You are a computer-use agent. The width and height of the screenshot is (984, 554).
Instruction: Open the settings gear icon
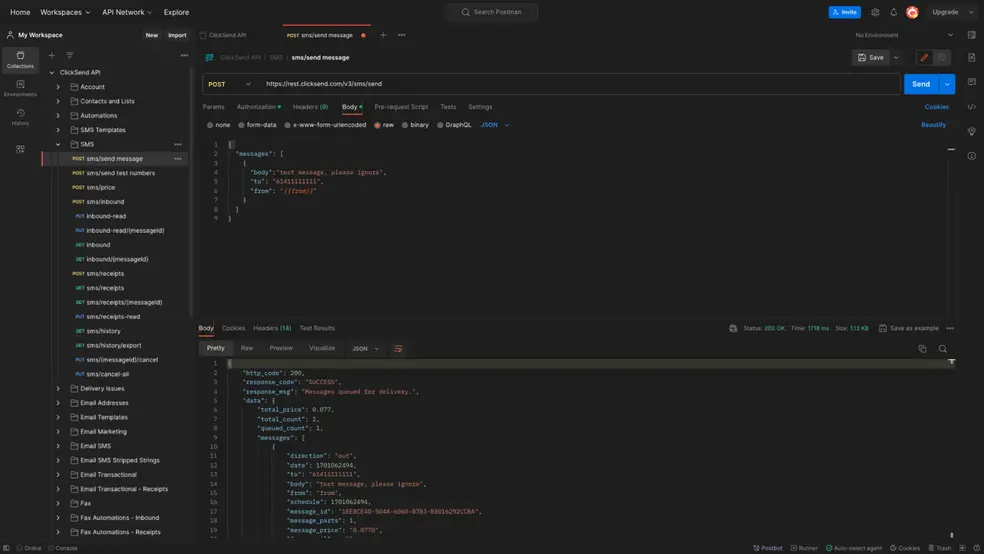pos(875,12)
